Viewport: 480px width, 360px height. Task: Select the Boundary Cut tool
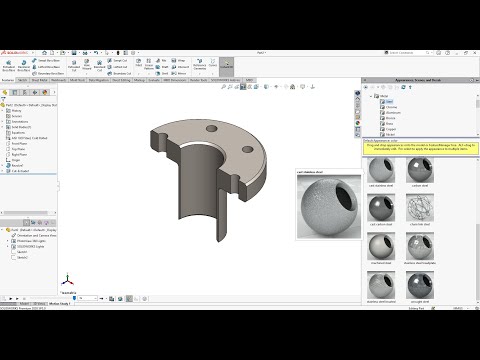click(x=119, y=73)
